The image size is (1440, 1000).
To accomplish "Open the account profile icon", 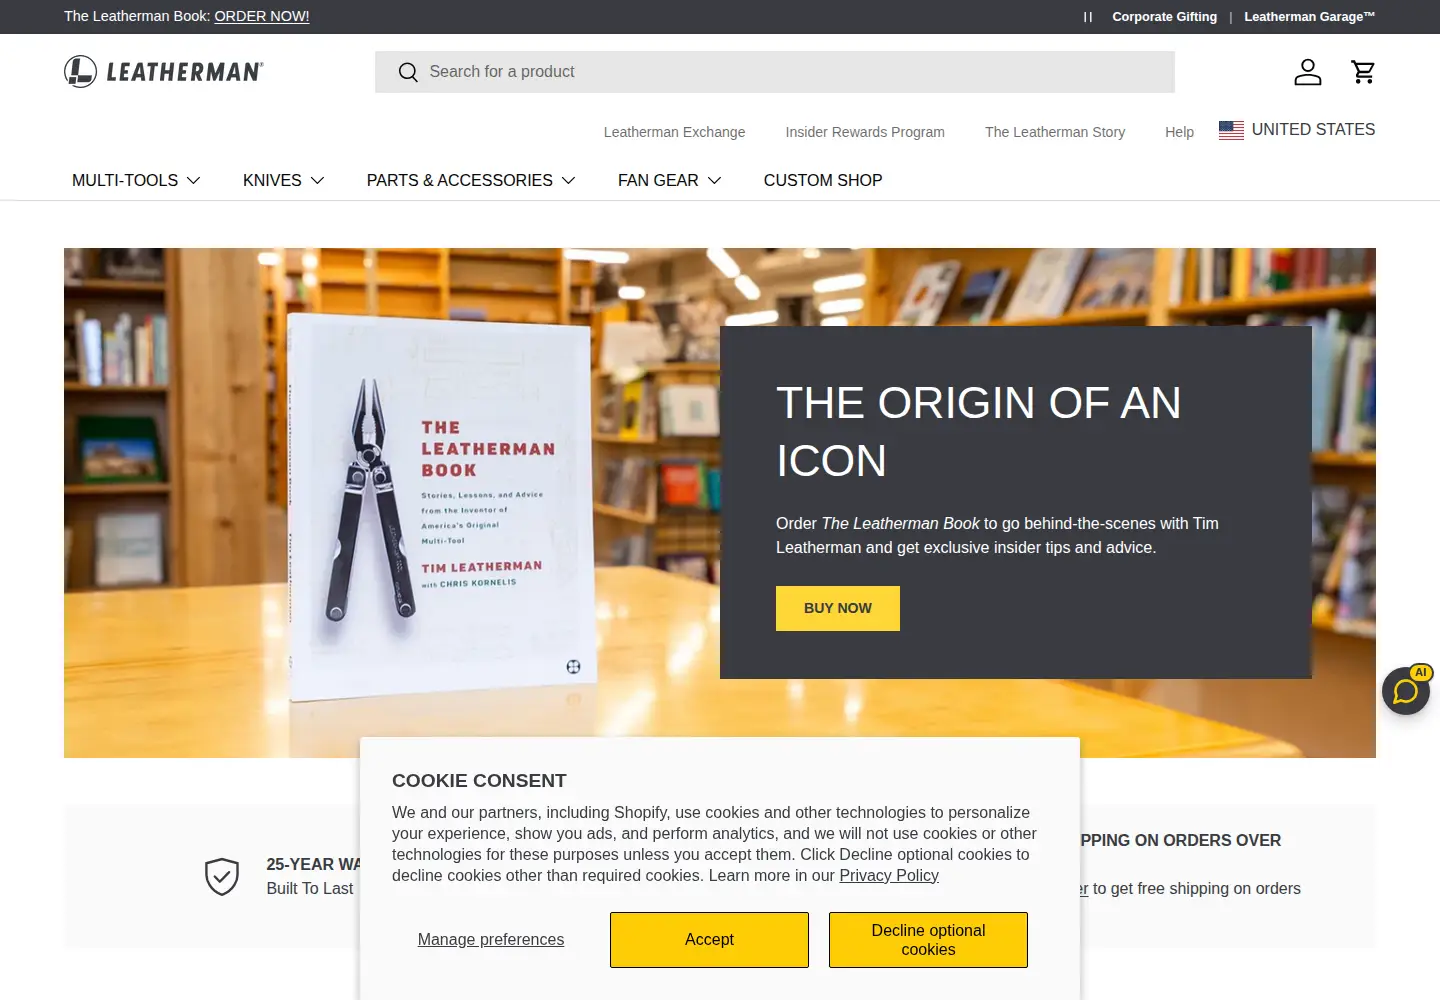I will tap(1307, 72).
